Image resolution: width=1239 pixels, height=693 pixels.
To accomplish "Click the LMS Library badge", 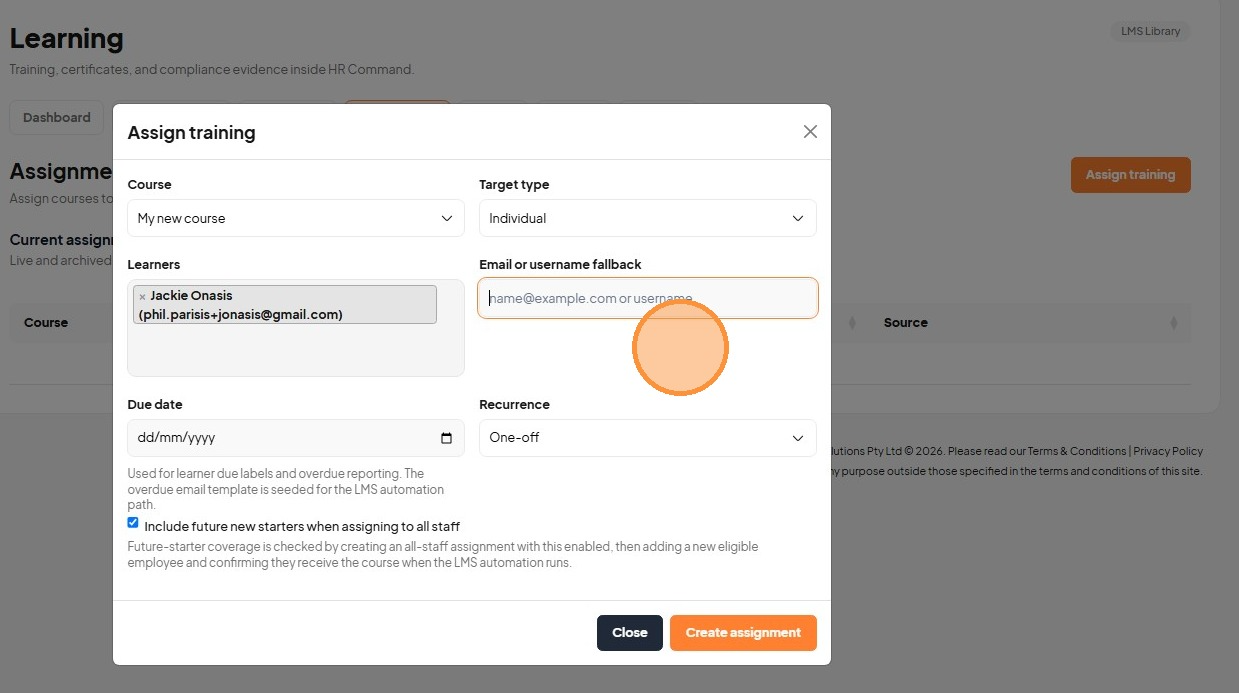I will click(x=1150, y=31).
